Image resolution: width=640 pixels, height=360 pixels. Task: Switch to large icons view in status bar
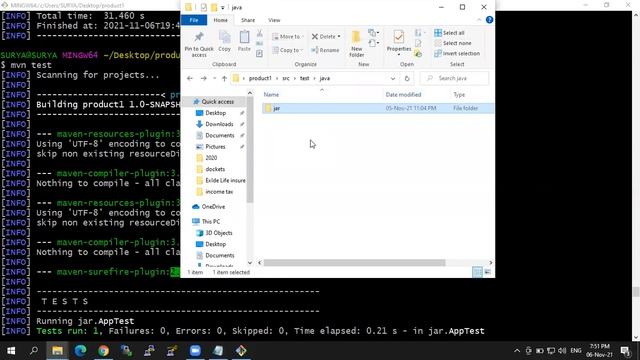488,272
